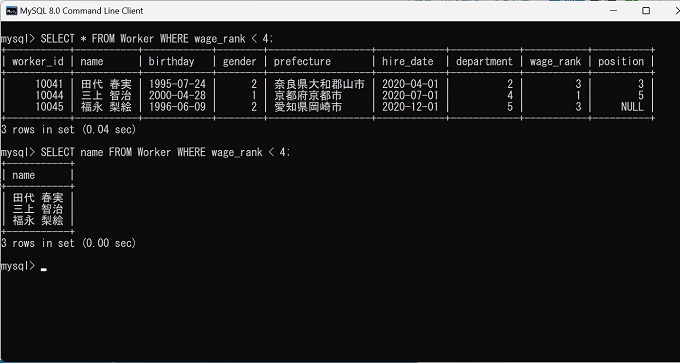Screen dimensions: 680x363
Task: Click worker id 10044 cell
Action: click(x=49, y=95)
